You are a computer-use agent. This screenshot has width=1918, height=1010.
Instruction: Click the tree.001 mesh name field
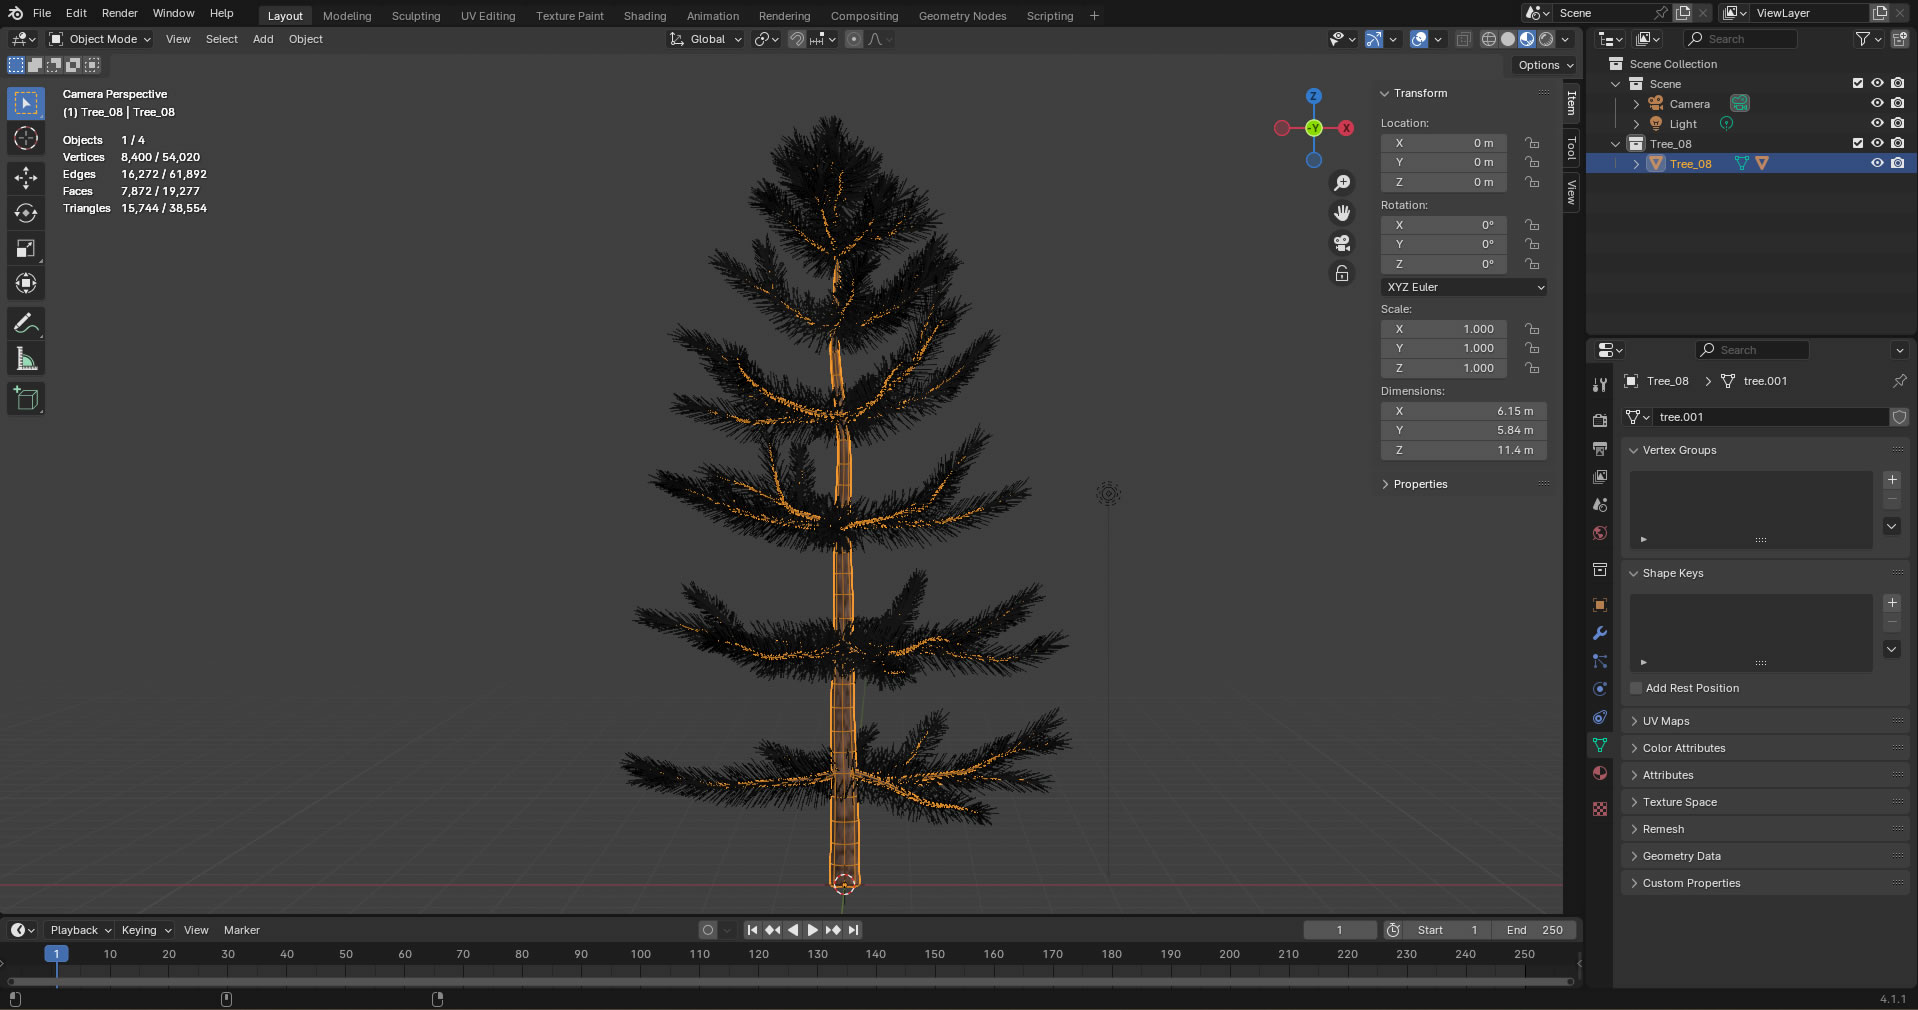tap(1770, 417)
